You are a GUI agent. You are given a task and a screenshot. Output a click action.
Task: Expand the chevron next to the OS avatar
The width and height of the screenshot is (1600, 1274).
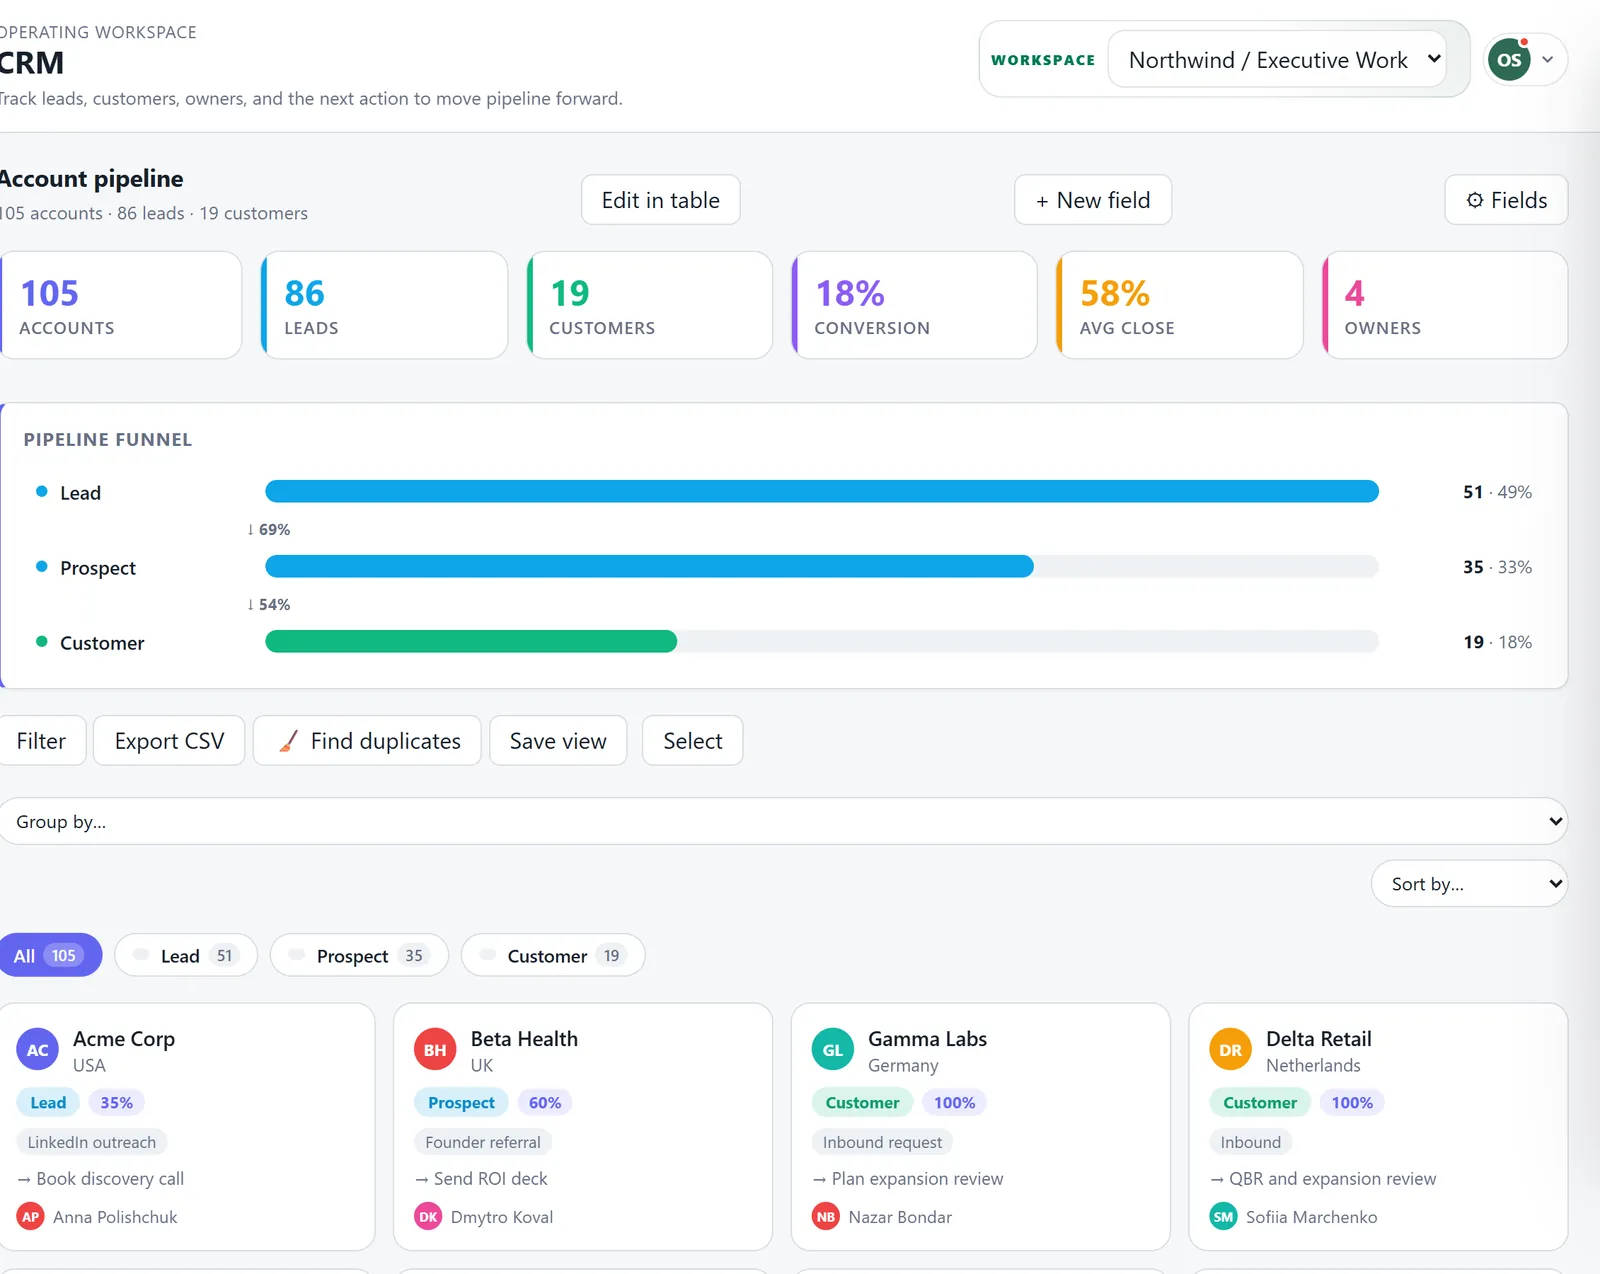click(x=1547, y=60)
